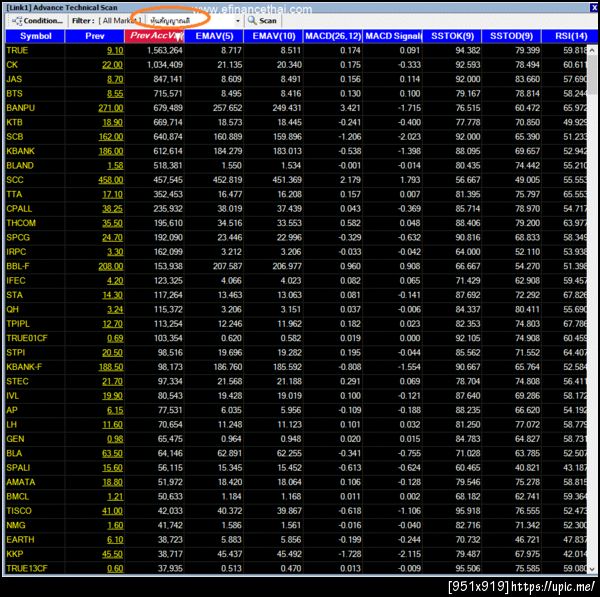Sort by EMAV(10) column header

(273, 36)
